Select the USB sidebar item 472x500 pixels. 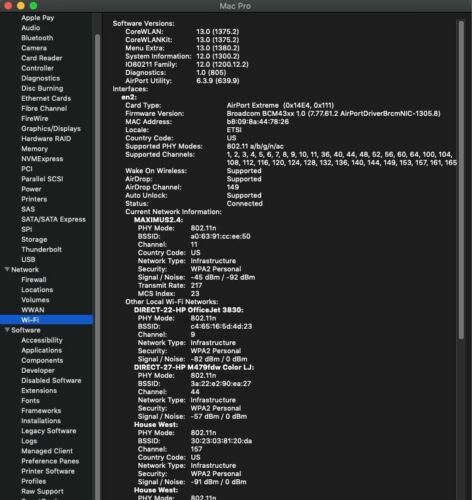click(28, 260)
